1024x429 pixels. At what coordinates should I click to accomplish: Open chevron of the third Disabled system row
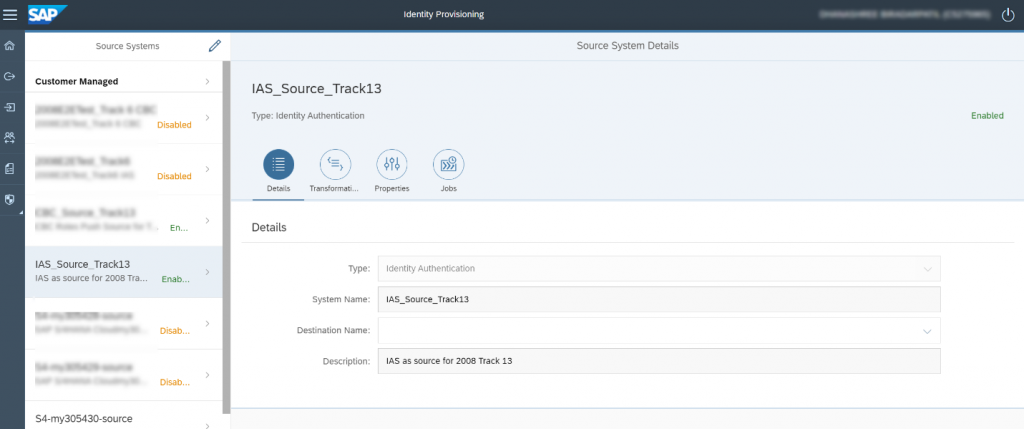coord(208,323)
